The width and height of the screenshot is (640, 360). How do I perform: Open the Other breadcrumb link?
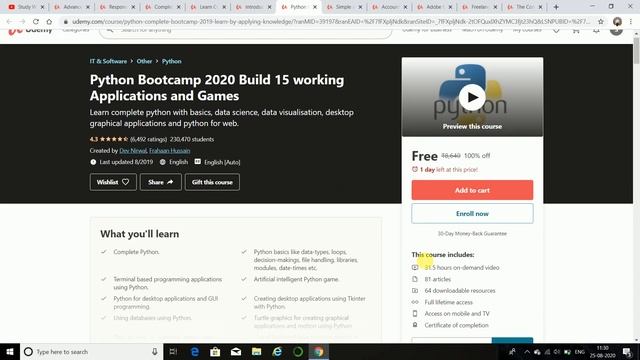pos(144,61)
